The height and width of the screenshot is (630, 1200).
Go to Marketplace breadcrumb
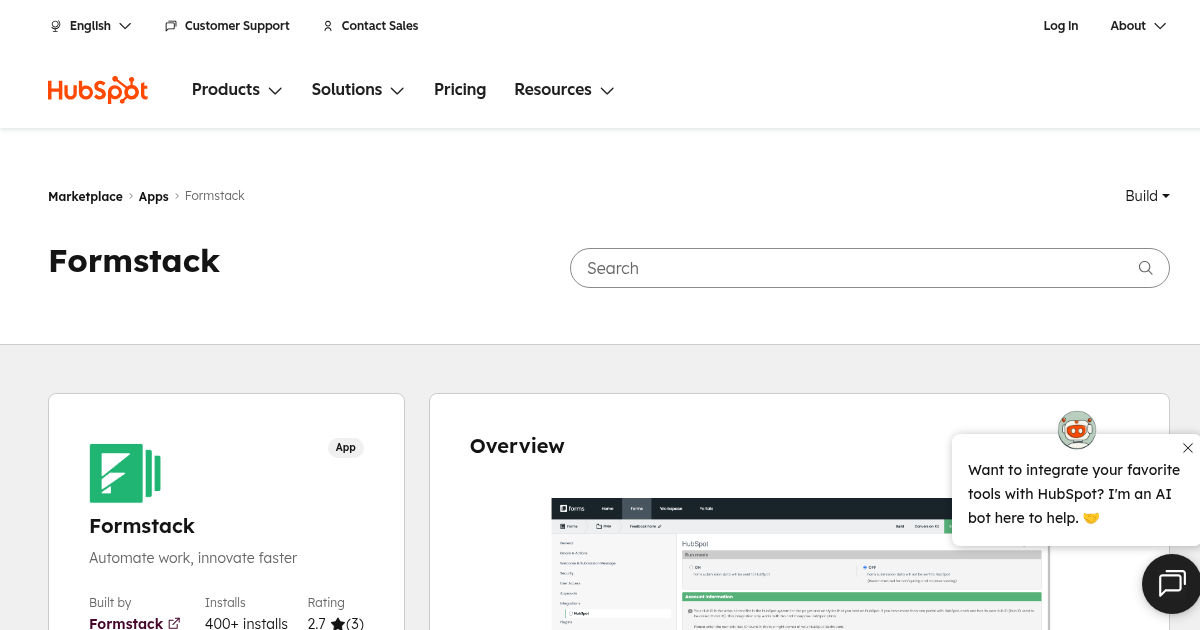click(x=85, y=197)
